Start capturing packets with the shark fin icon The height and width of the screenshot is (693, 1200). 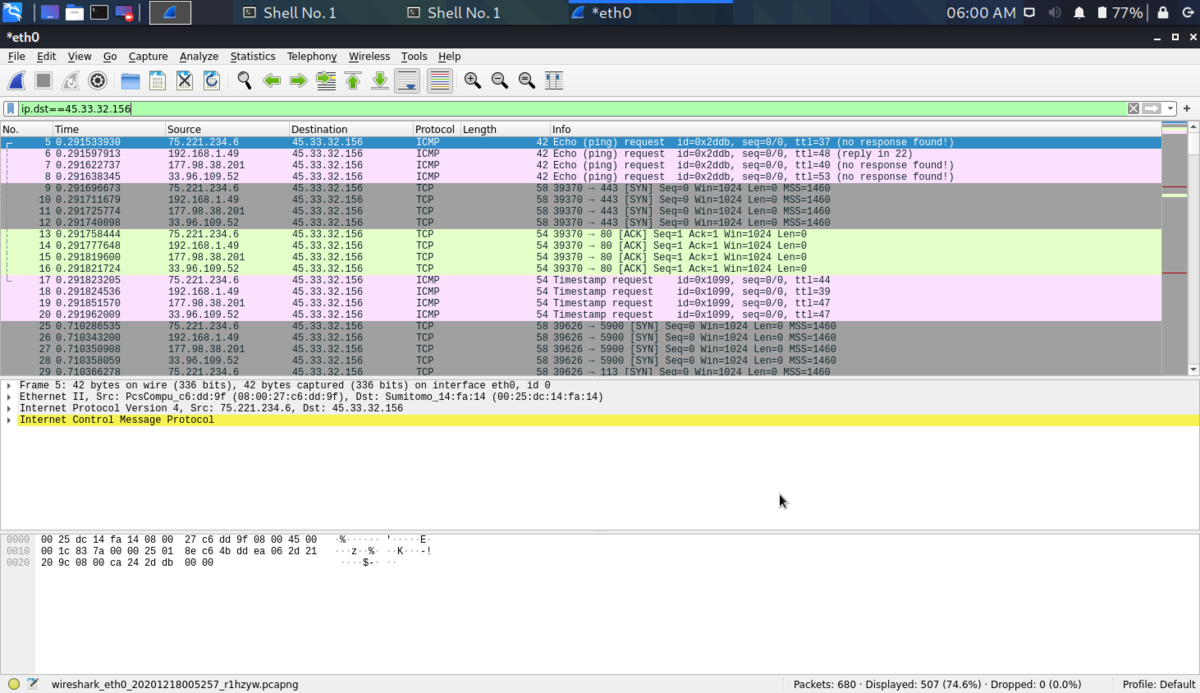(x=17, y=81)
